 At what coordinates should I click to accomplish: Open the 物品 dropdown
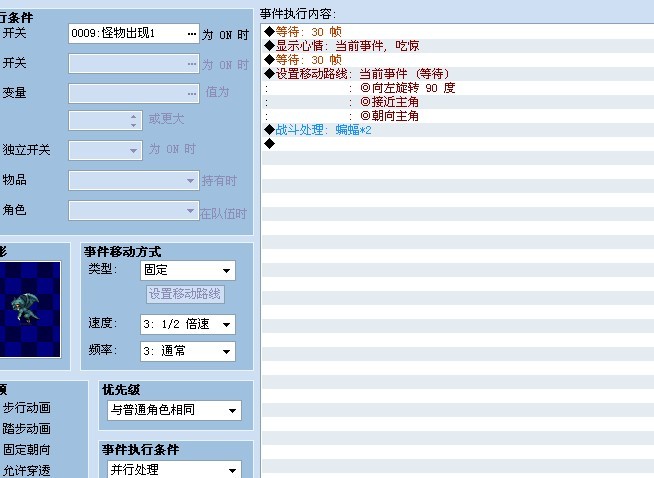(x=134, y=181)
